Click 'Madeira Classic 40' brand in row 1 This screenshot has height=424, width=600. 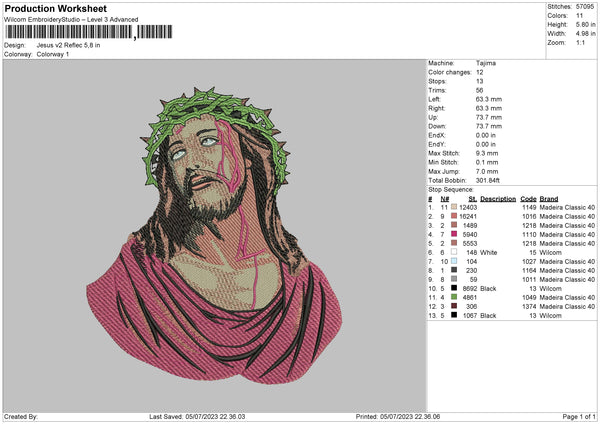pyautogui.click(x=567, y=207)
